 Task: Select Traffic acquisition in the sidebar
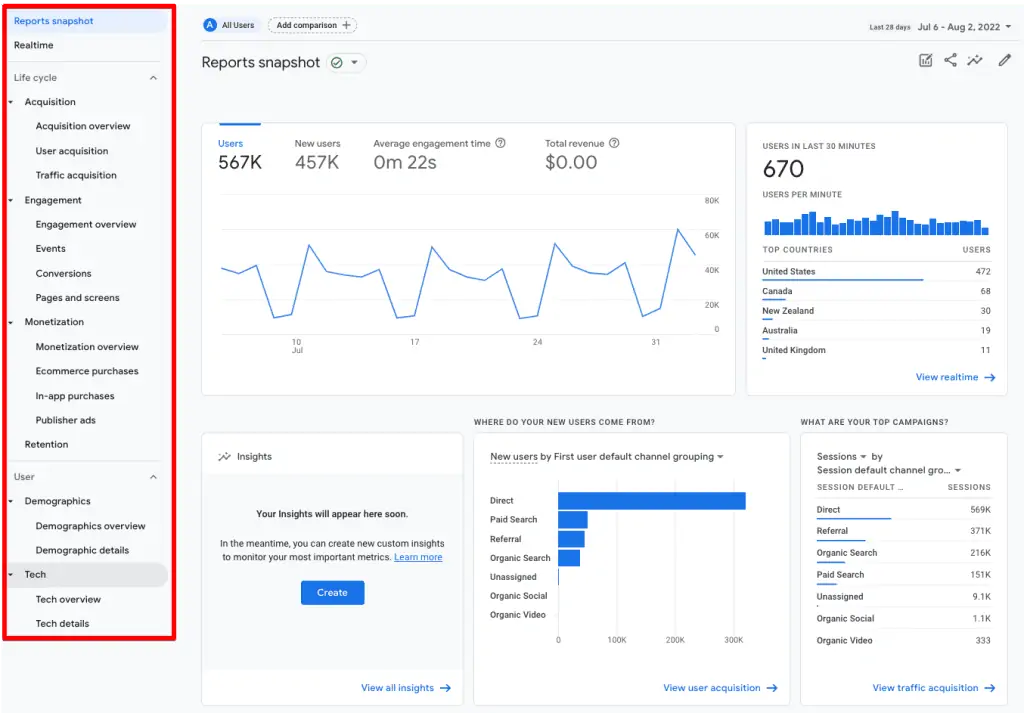click(x=76, y=176)
